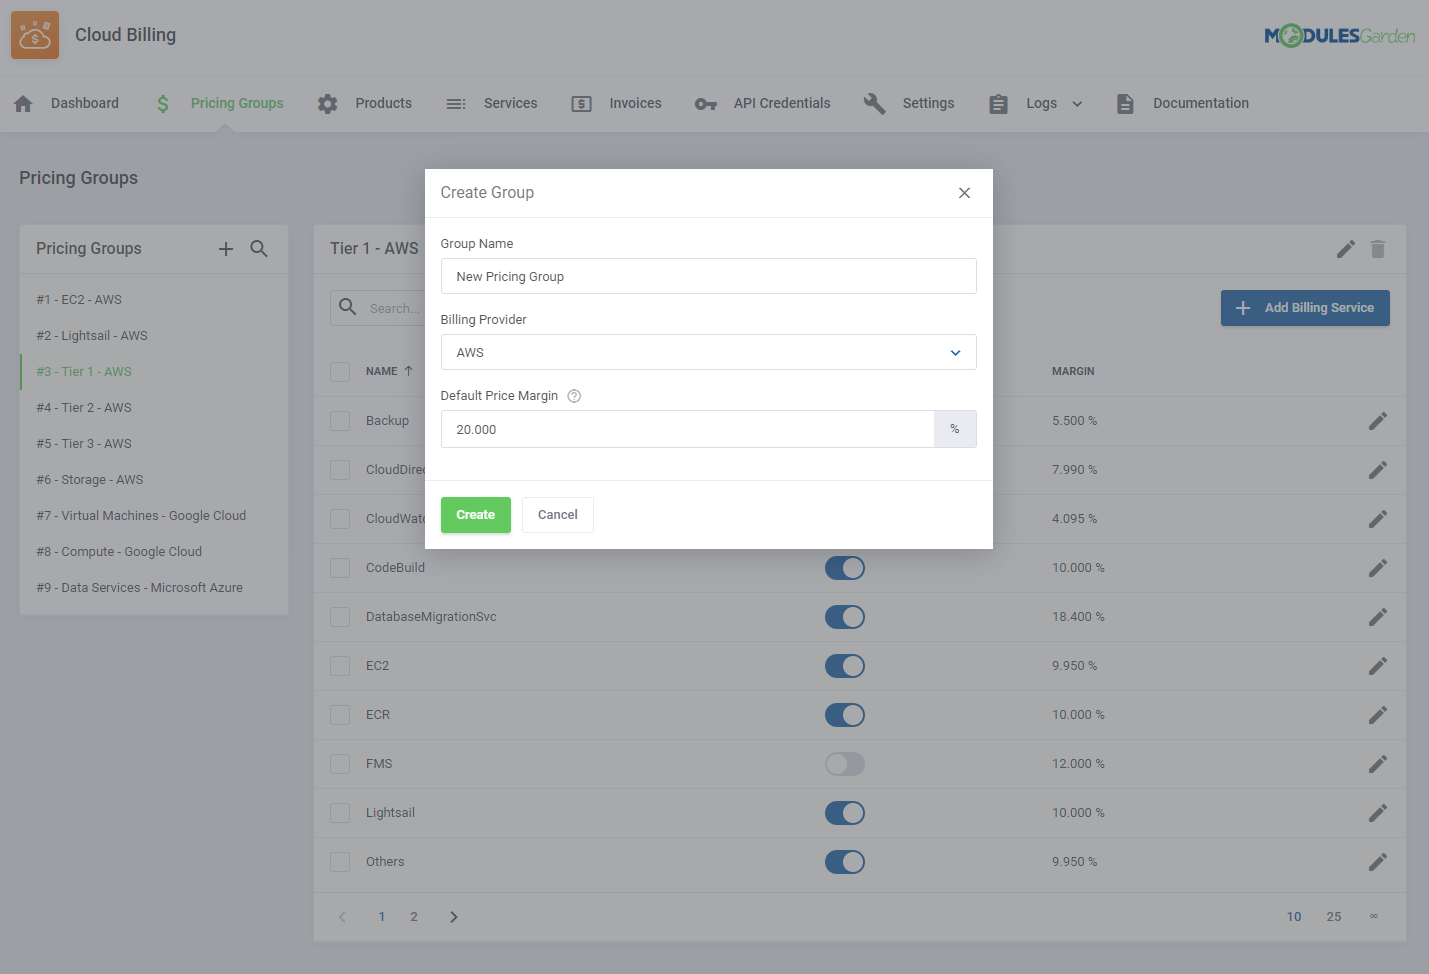Image resolution: width=1429 pixels, height=974 pixels.
Task: Click the ModulesGarden logo
Action: coord(1340,36)
